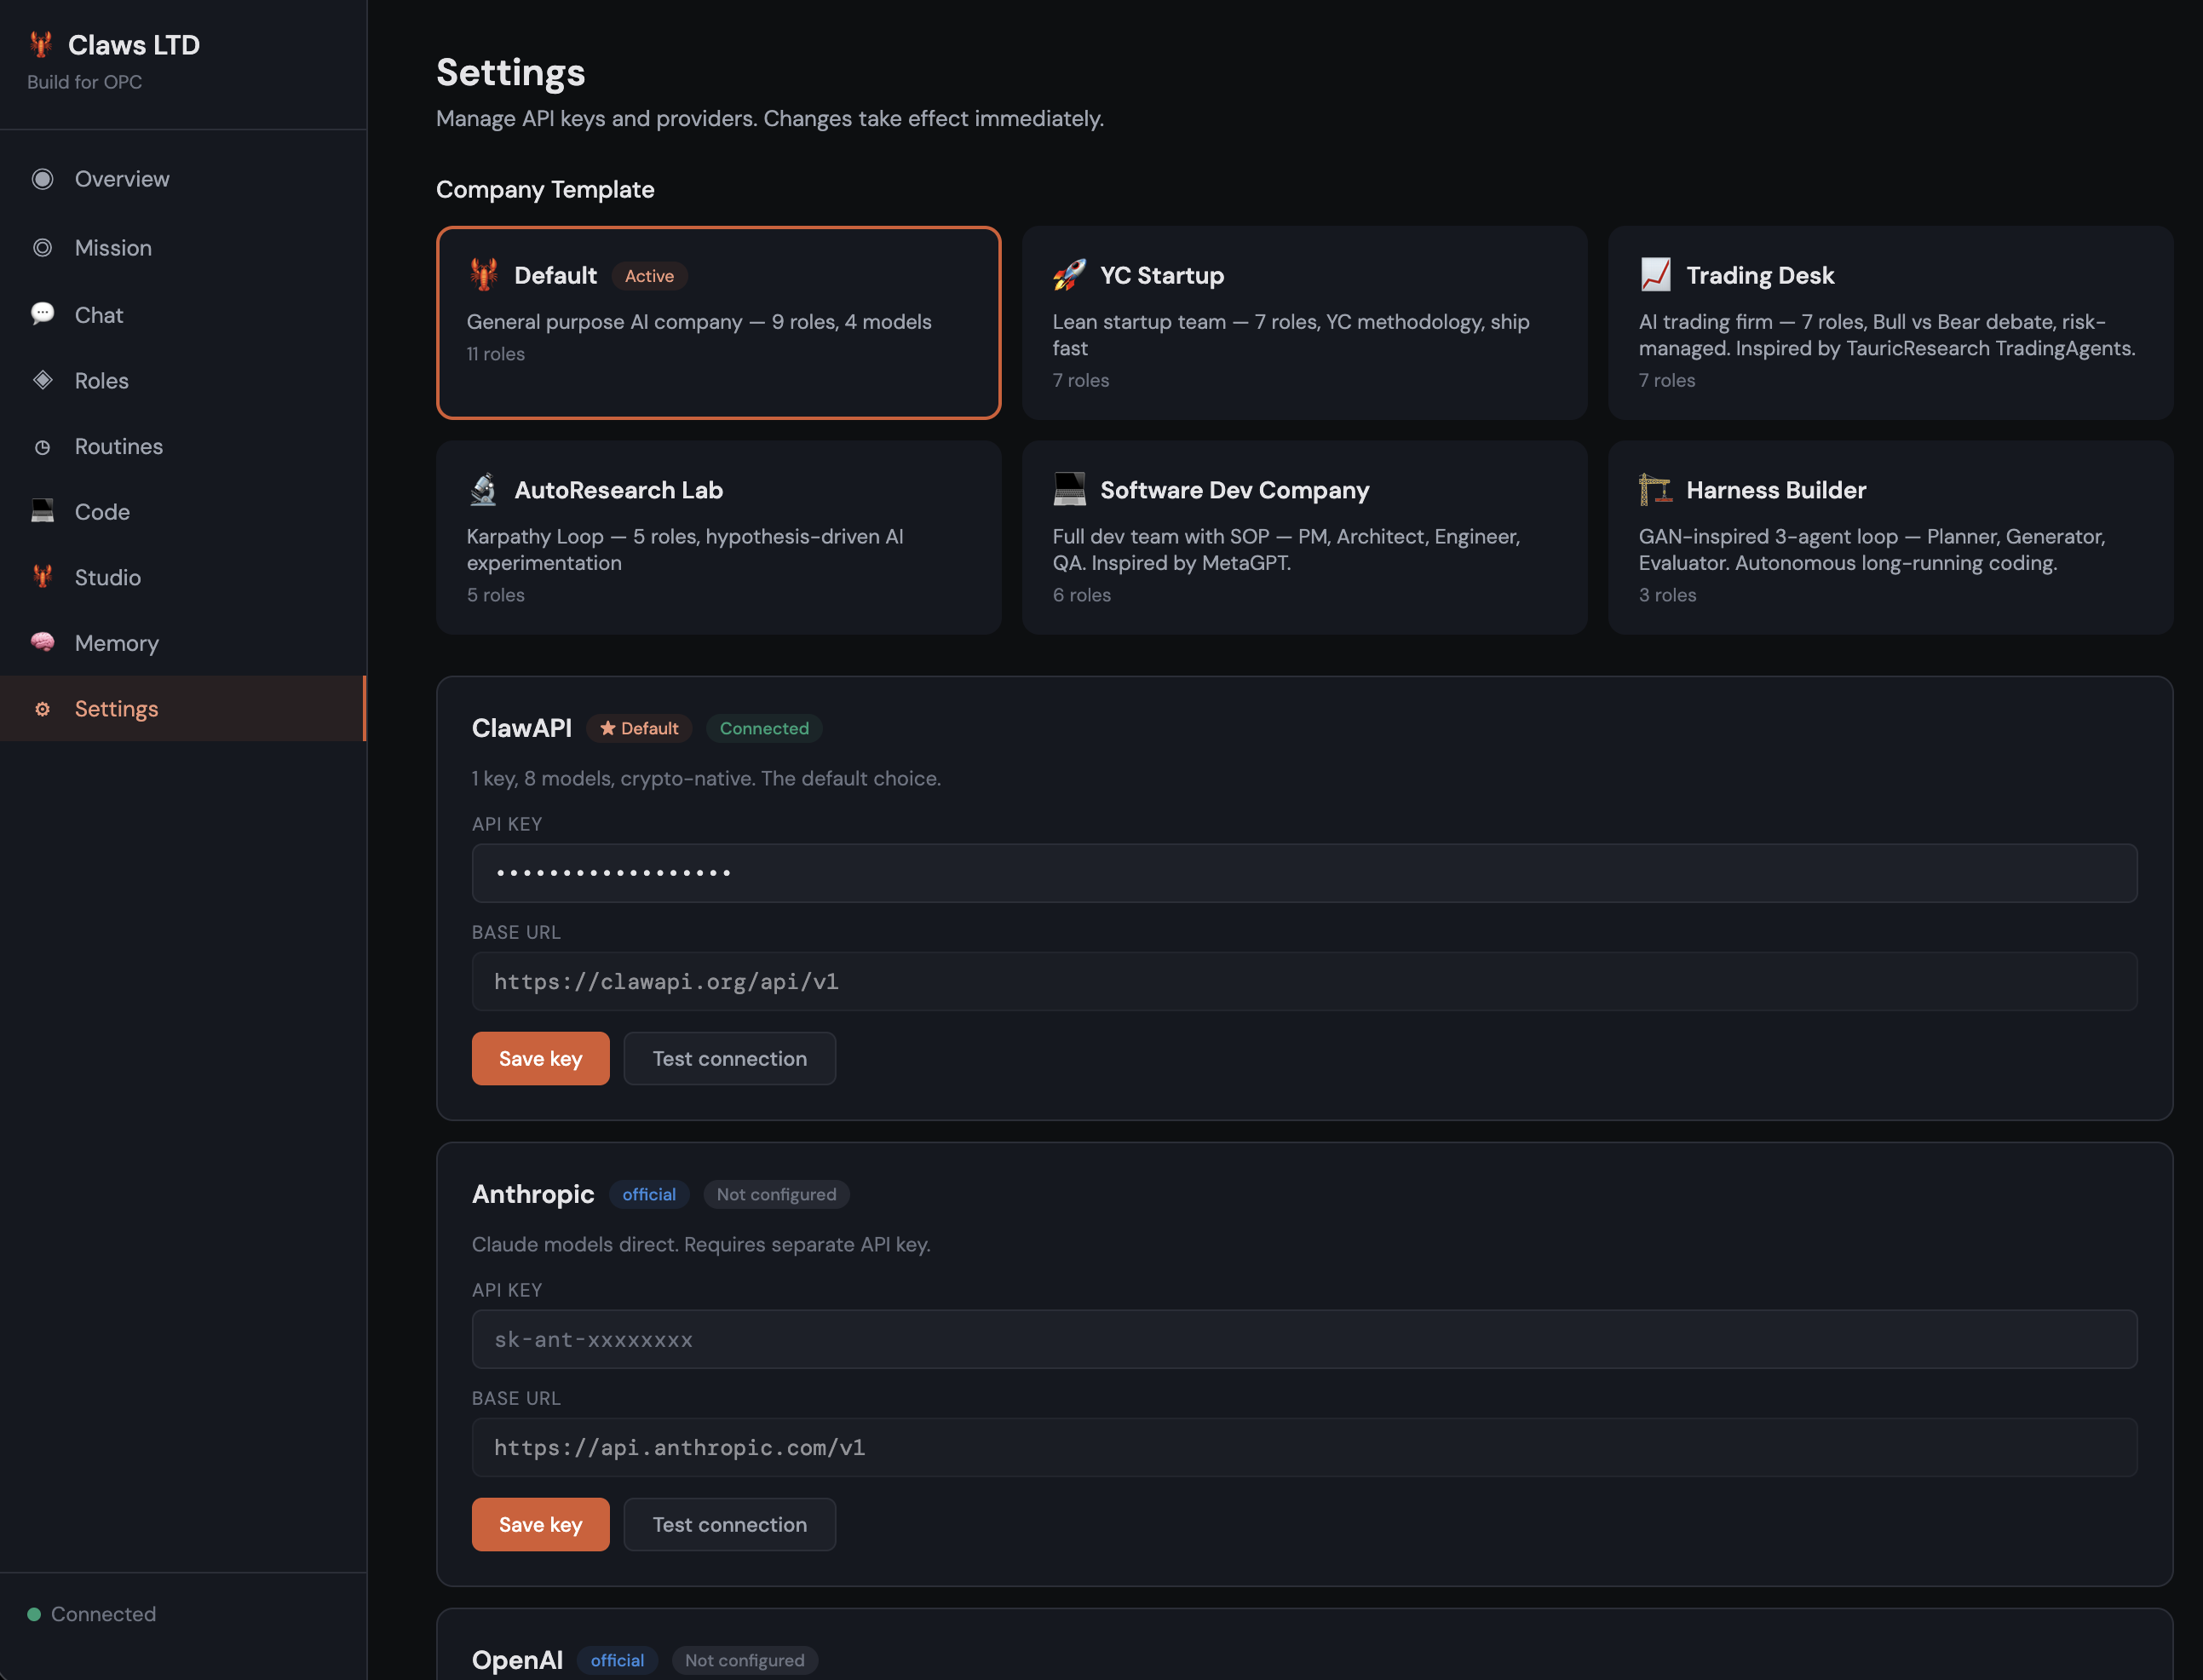
Task: Open the Routines page
Action: point(183,447)
